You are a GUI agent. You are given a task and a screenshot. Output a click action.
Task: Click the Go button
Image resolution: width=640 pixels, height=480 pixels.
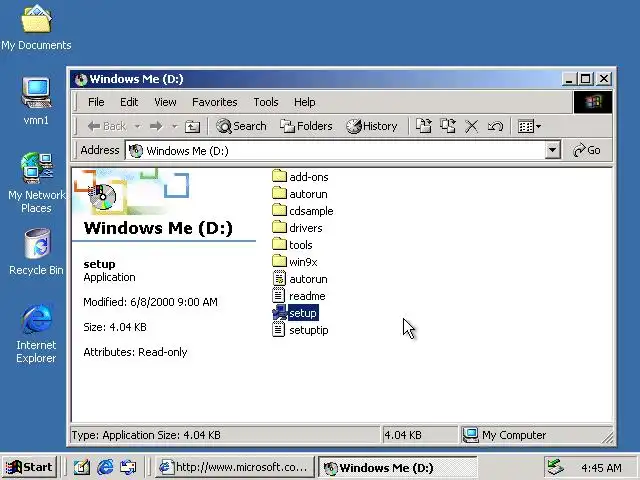click(x=587, y=150)
